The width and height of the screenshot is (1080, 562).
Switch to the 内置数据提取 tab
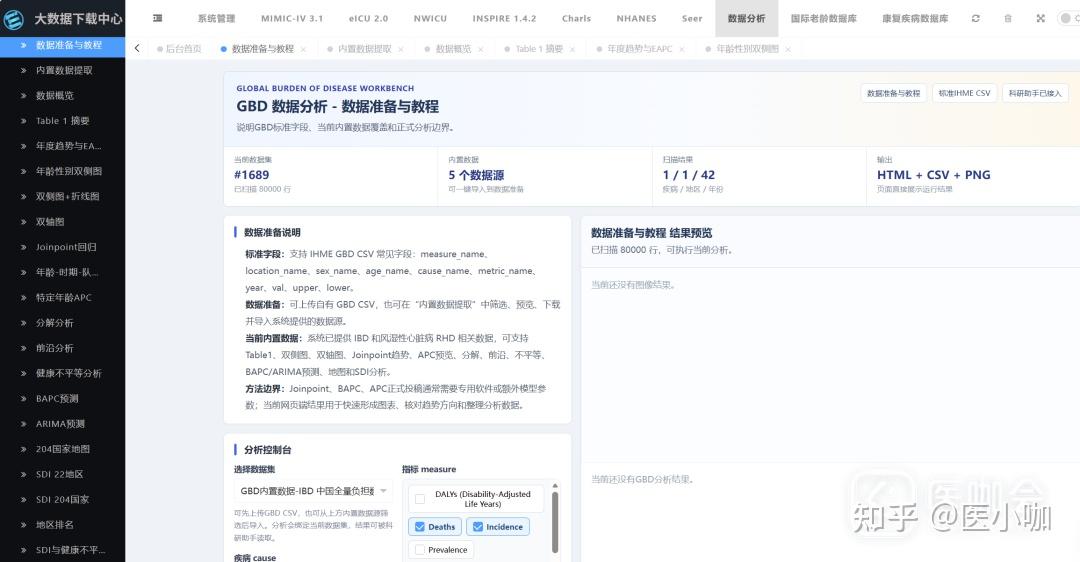(x=360, y=49)
